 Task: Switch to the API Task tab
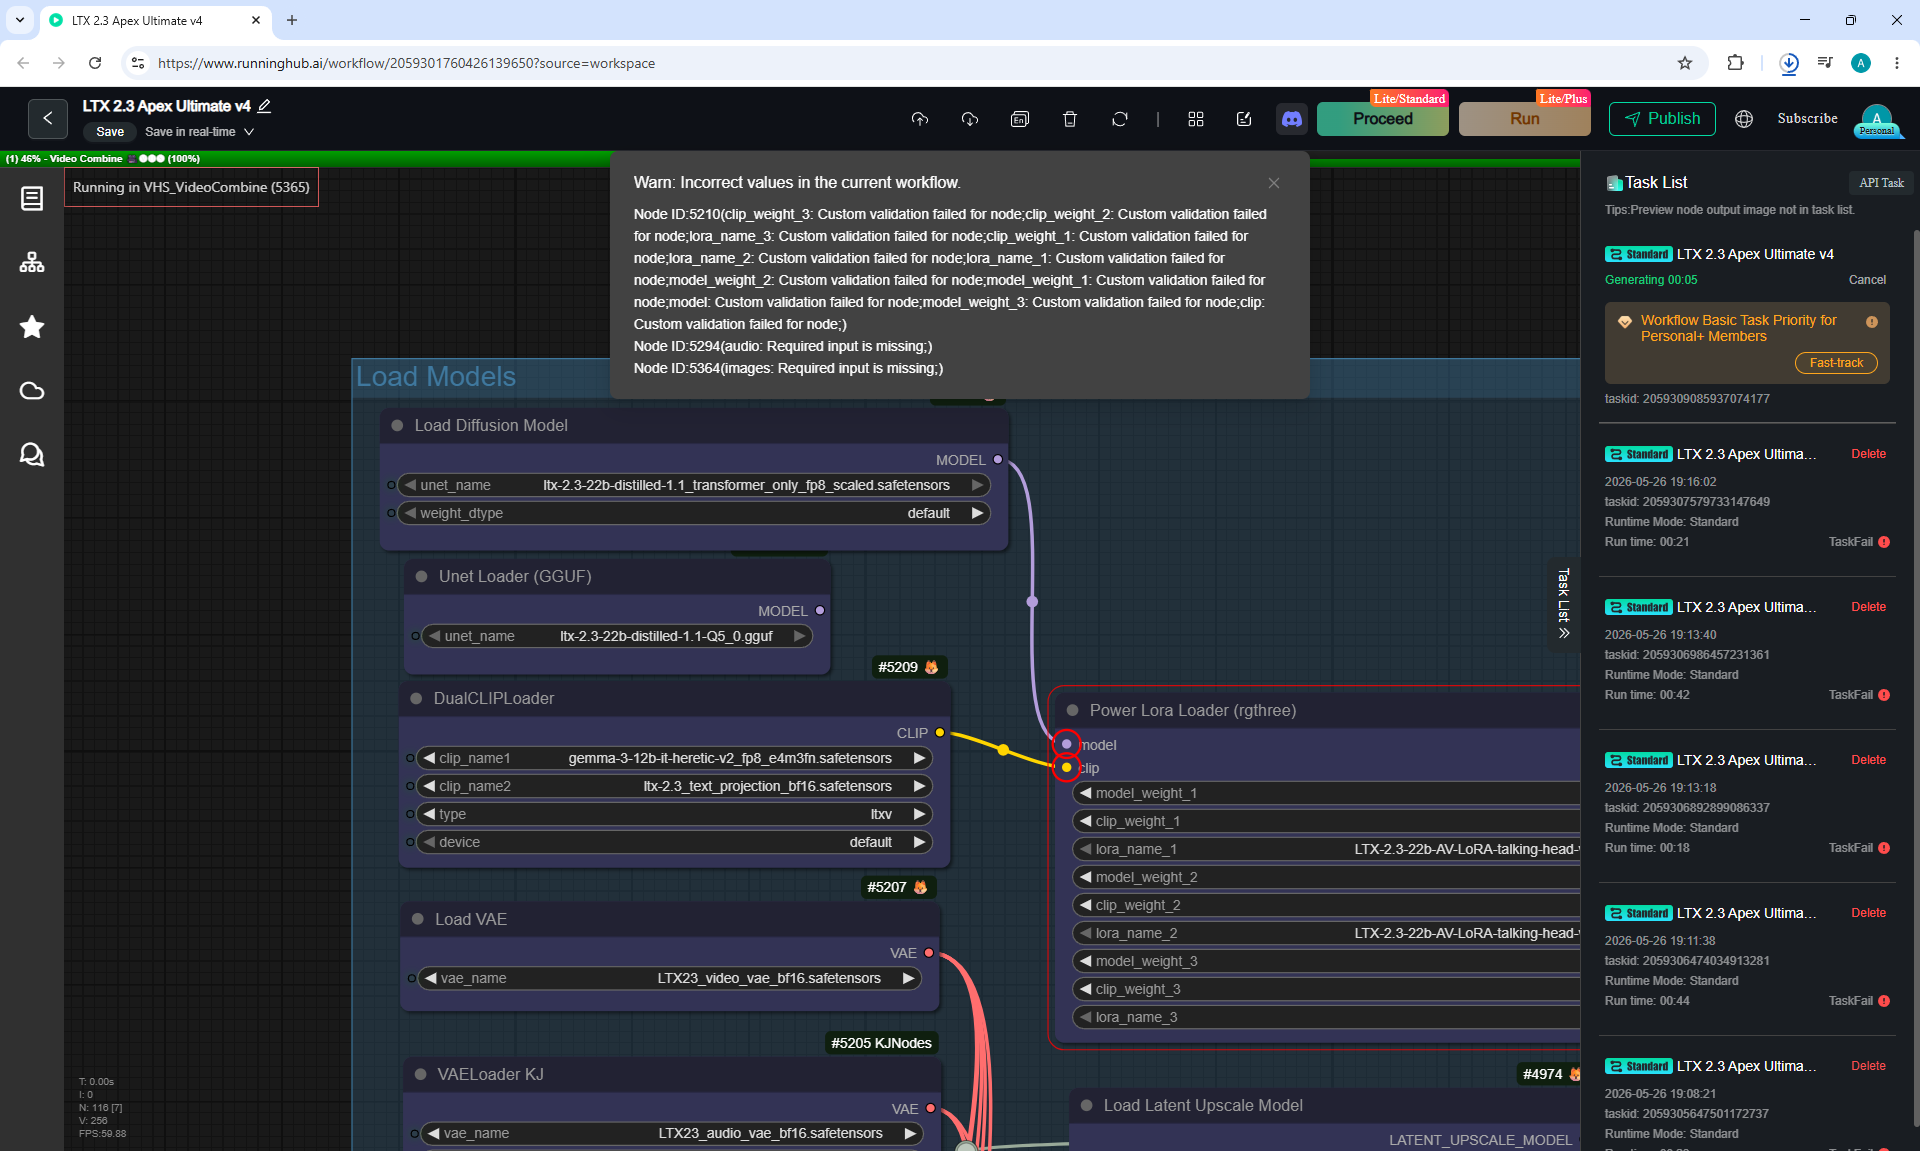[x=1881, y=183]
